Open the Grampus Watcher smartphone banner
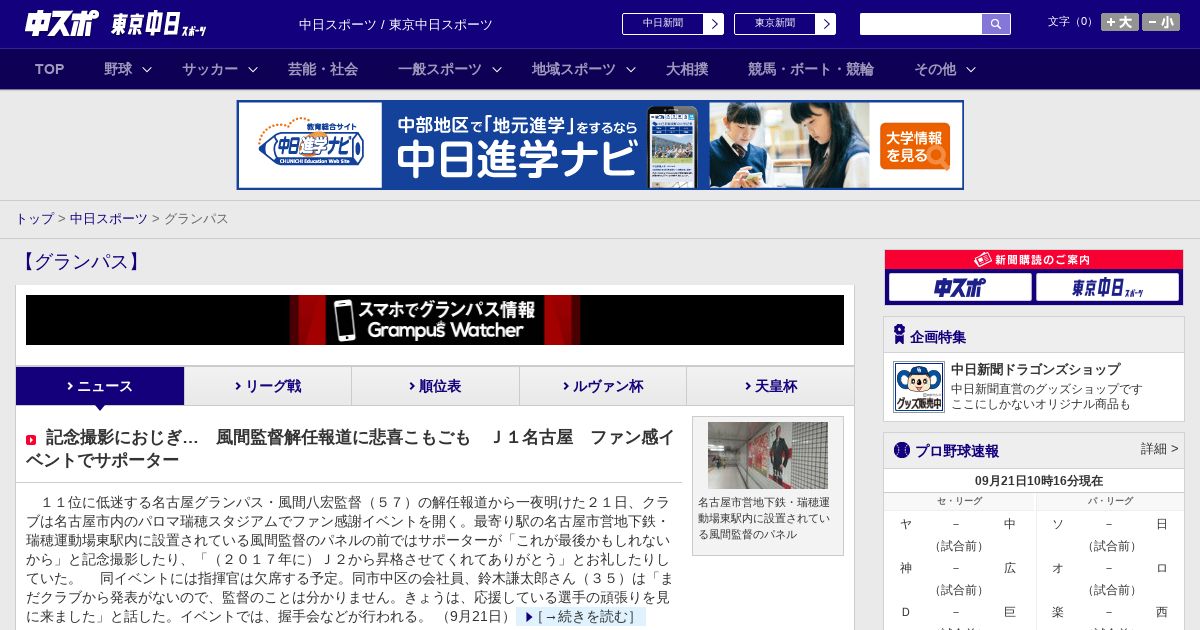 tap(435, 320)
